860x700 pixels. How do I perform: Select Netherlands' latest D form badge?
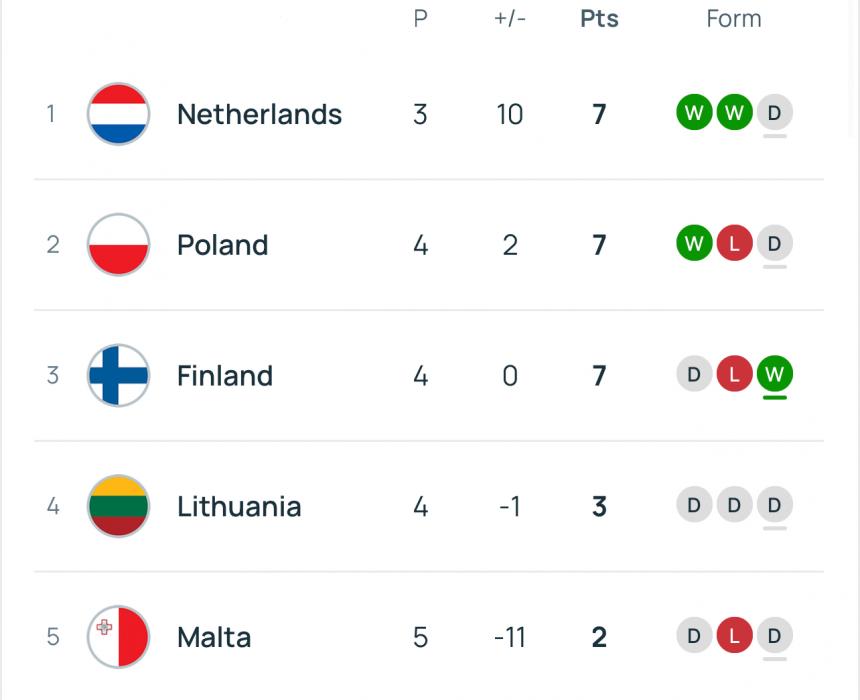(x=774, y=112)
